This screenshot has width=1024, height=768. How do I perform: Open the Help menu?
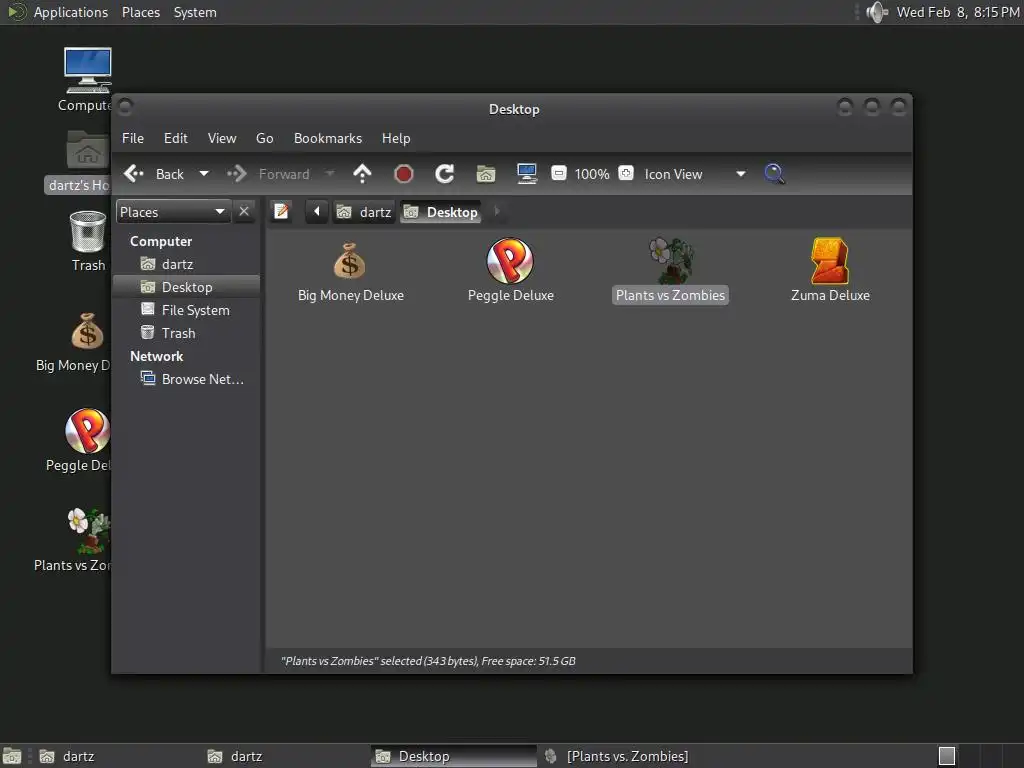point(396,138)
